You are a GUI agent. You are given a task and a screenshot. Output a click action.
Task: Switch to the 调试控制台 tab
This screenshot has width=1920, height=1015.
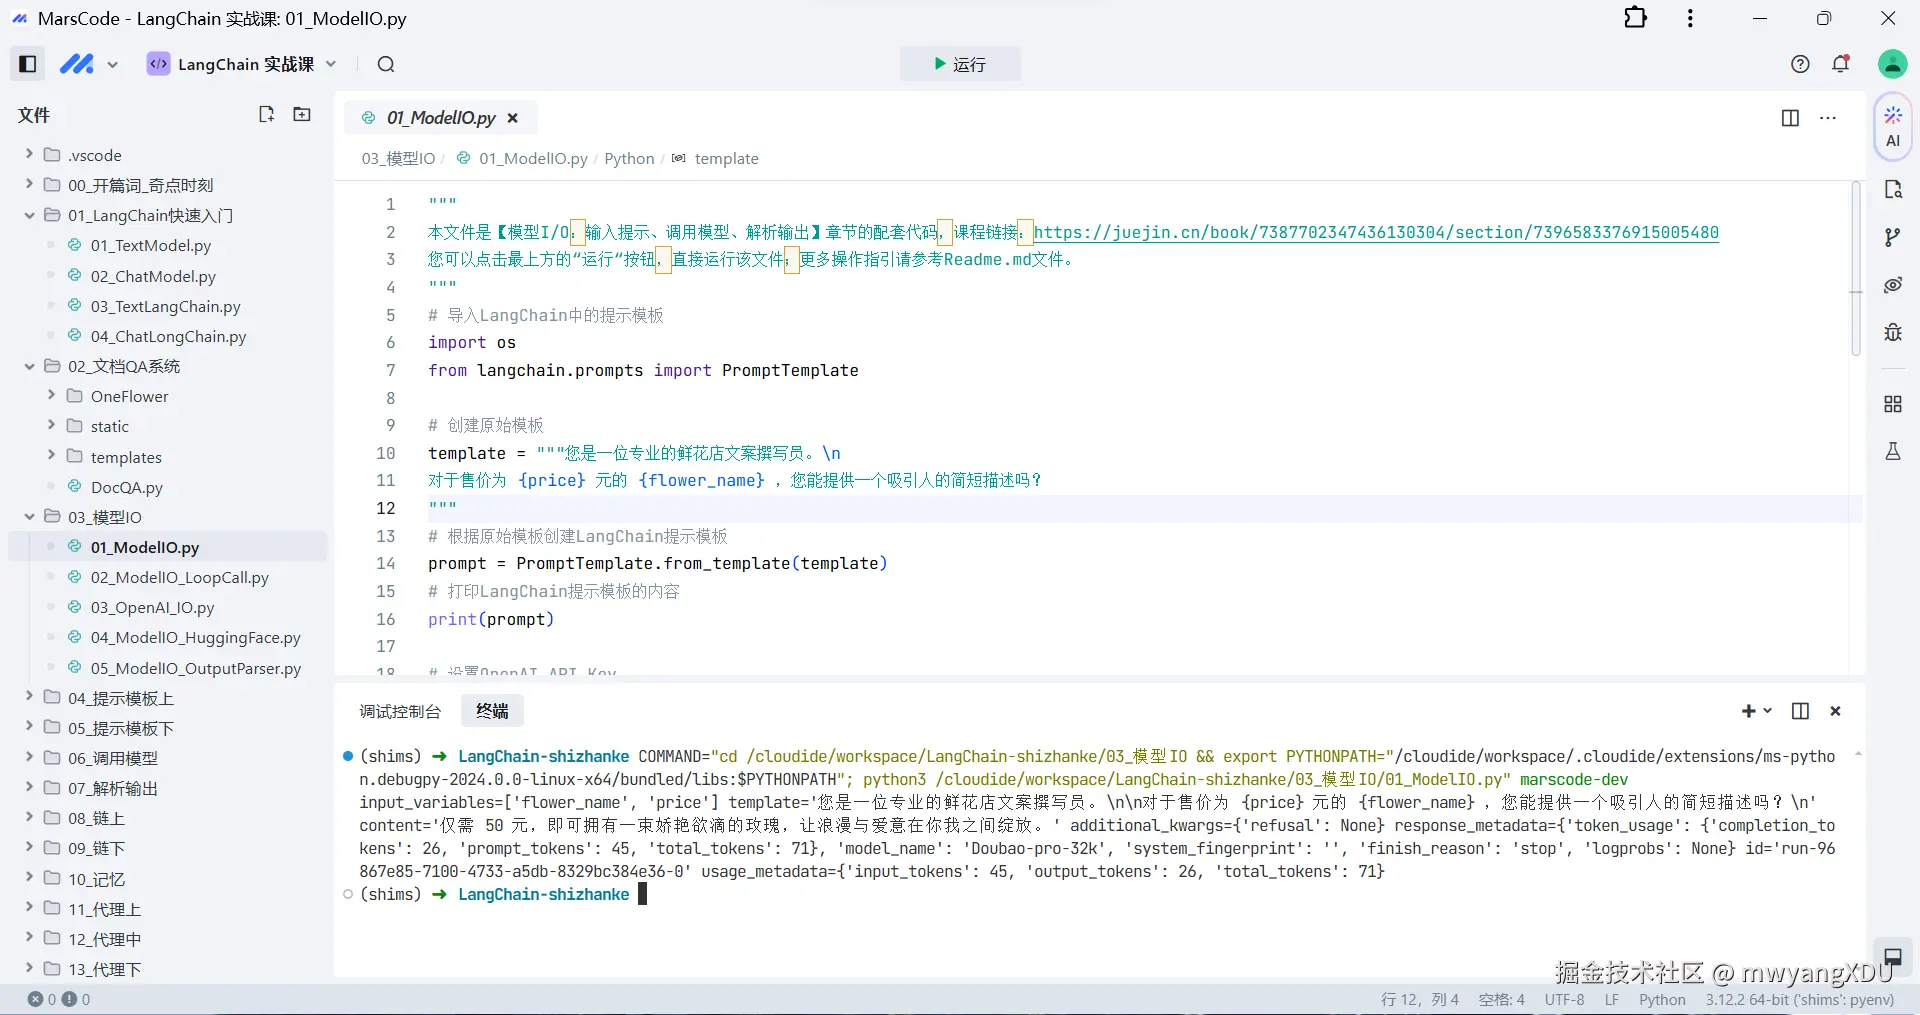[400, 711]
